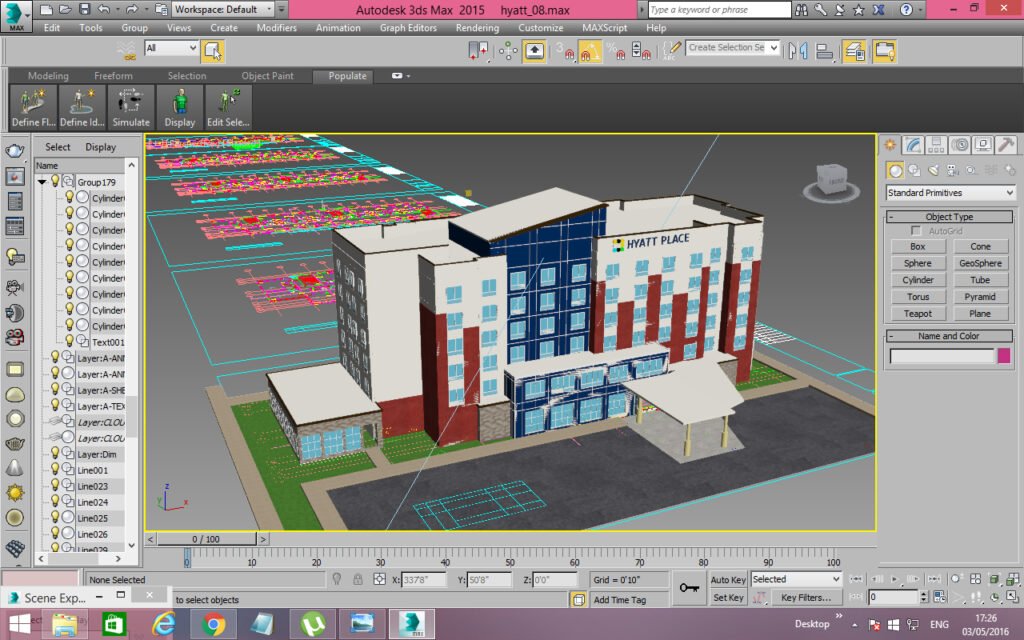Click the Auto Key button

728,579
